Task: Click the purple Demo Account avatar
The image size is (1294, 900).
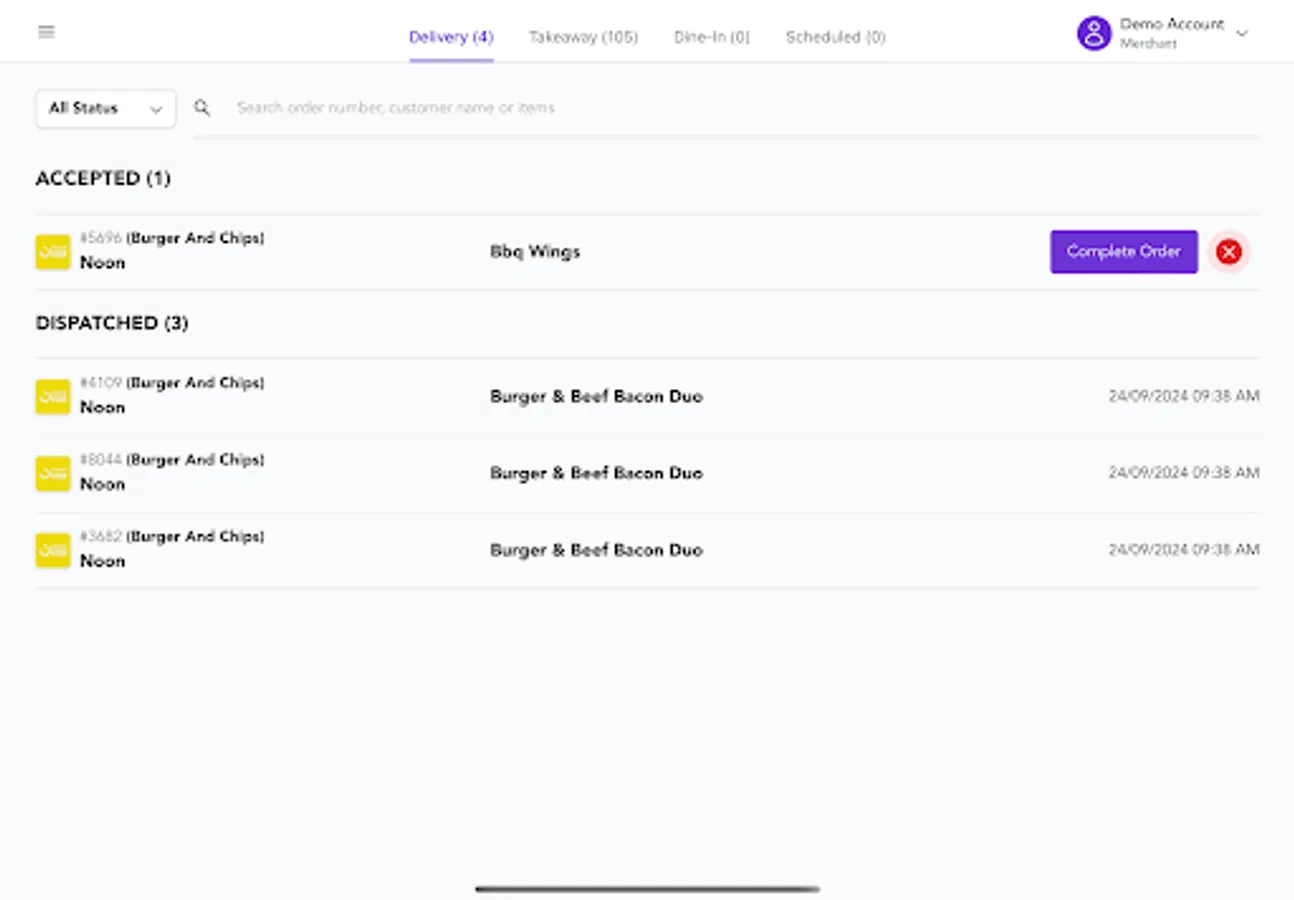Action: pos(1093,33)
